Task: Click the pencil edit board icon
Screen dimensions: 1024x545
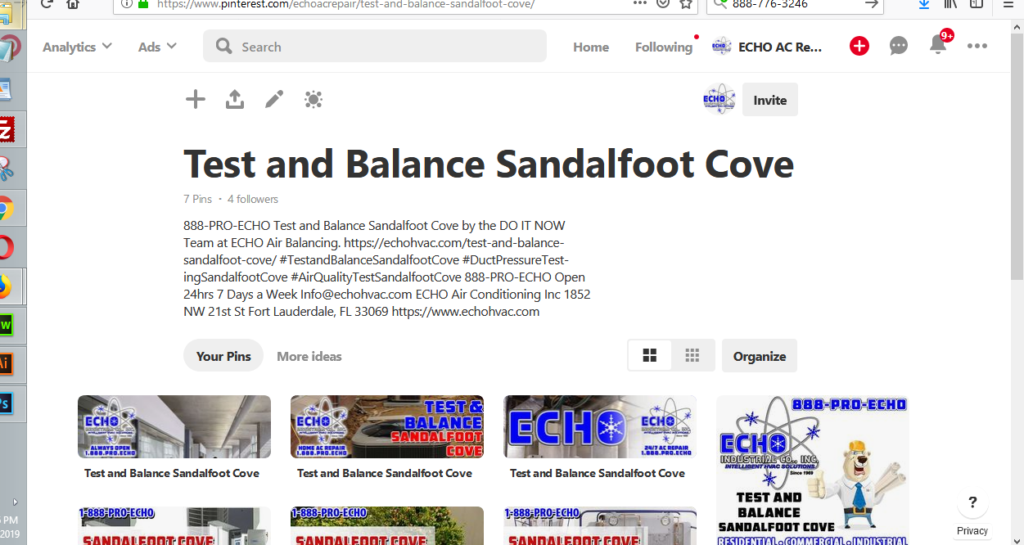Action: [274, 99]
